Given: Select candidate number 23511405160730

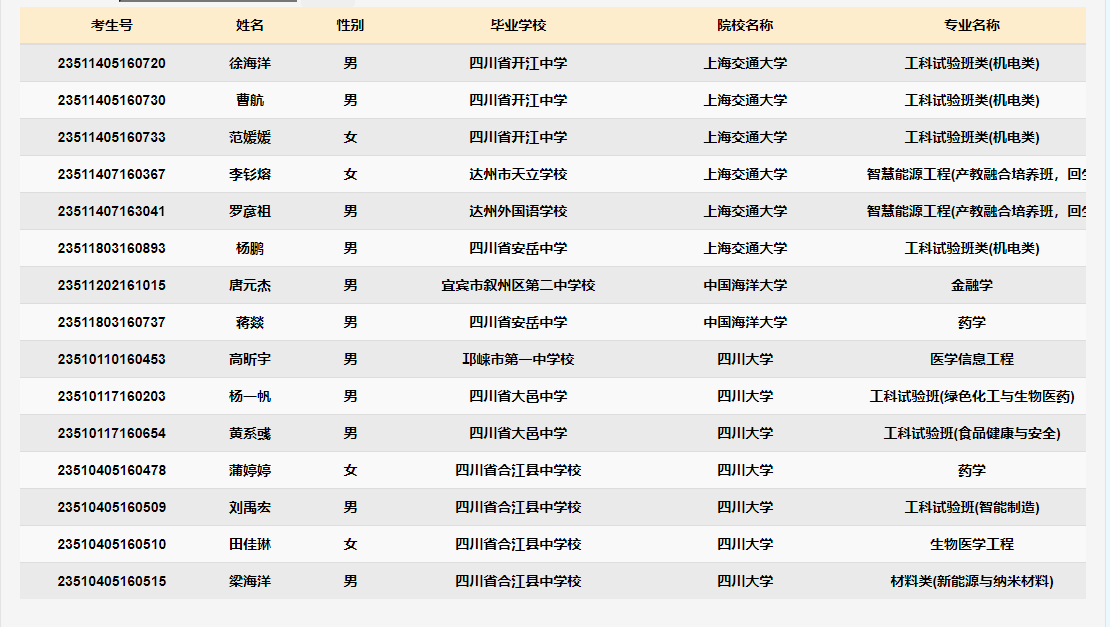Looking at the screenshot, I should point(112,100).
